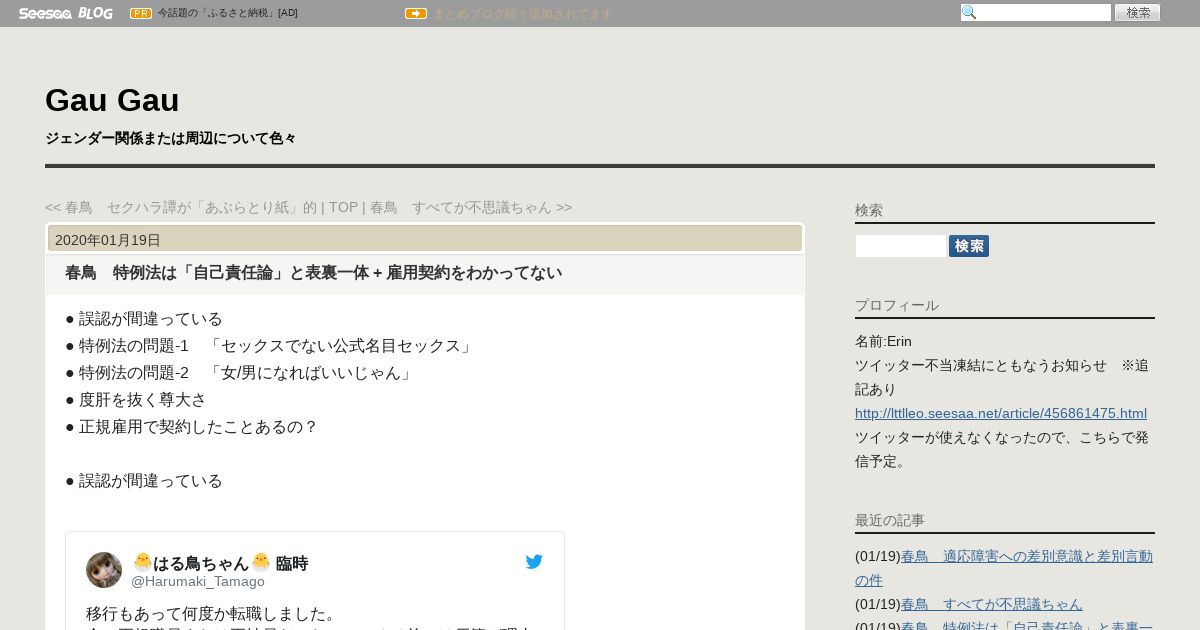Click the Seesaa BLOG logo
1200x630 pixels.
click(x=66, y=13)
